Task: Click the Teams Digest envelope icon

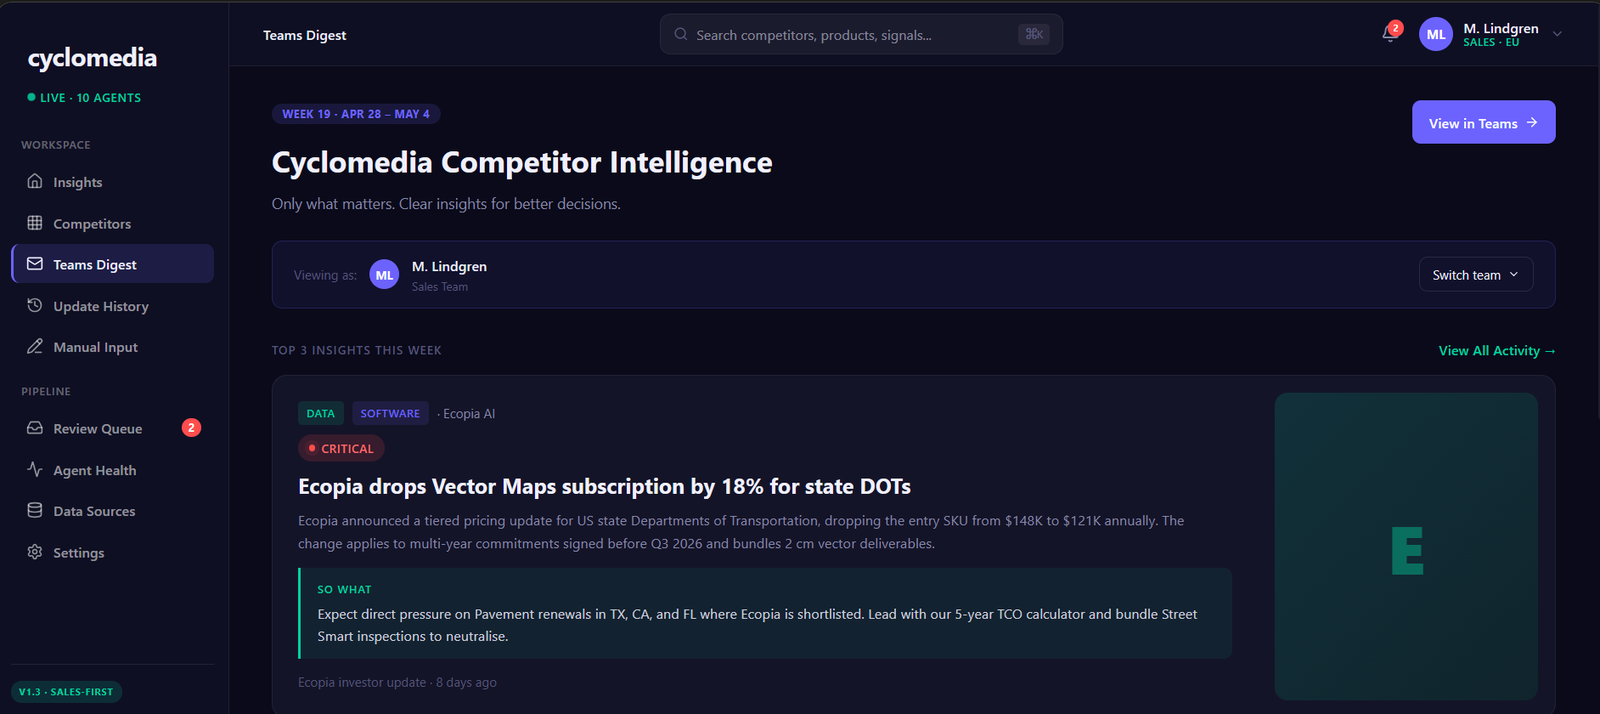Action: [x=35, y=264]
